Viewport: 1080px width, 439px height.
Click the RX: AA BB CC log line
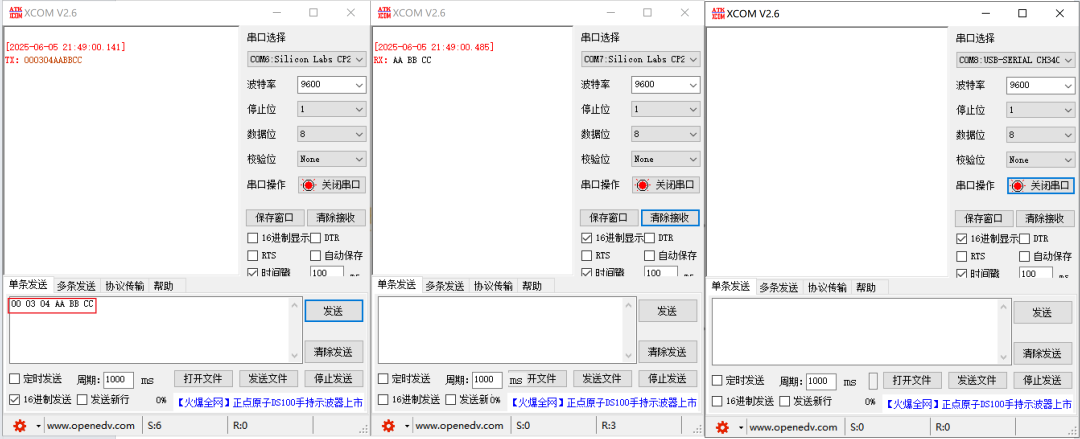pos(403,60)
